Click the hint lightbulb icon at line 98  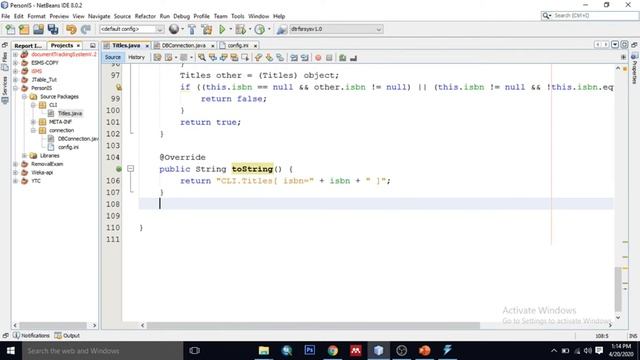pyautogui.click(x=119, y=87)
